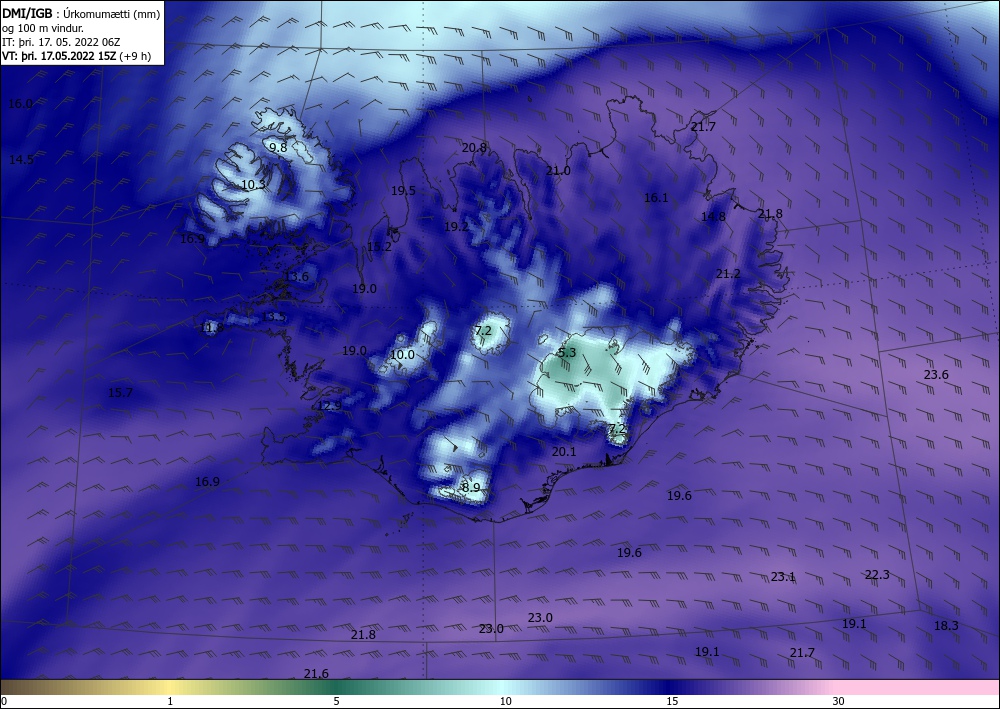Click the 23.6 value label
The height and width of the screenshot is (709, 1000).
click(936, 374)
